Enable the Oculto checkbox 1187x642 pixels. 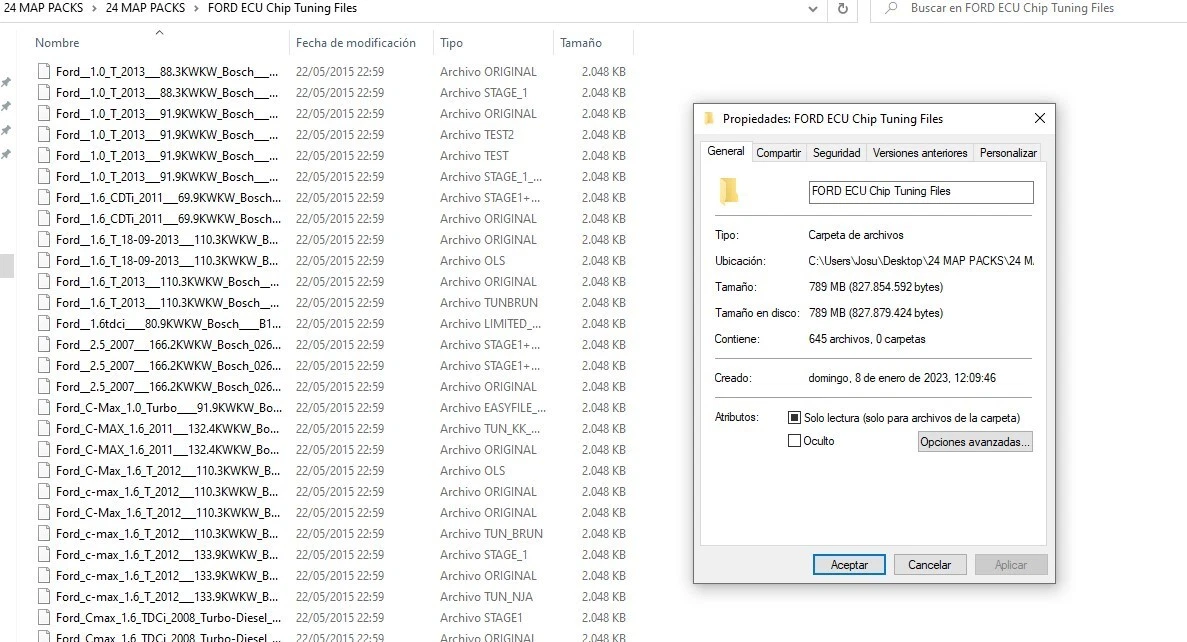point(794,441)
